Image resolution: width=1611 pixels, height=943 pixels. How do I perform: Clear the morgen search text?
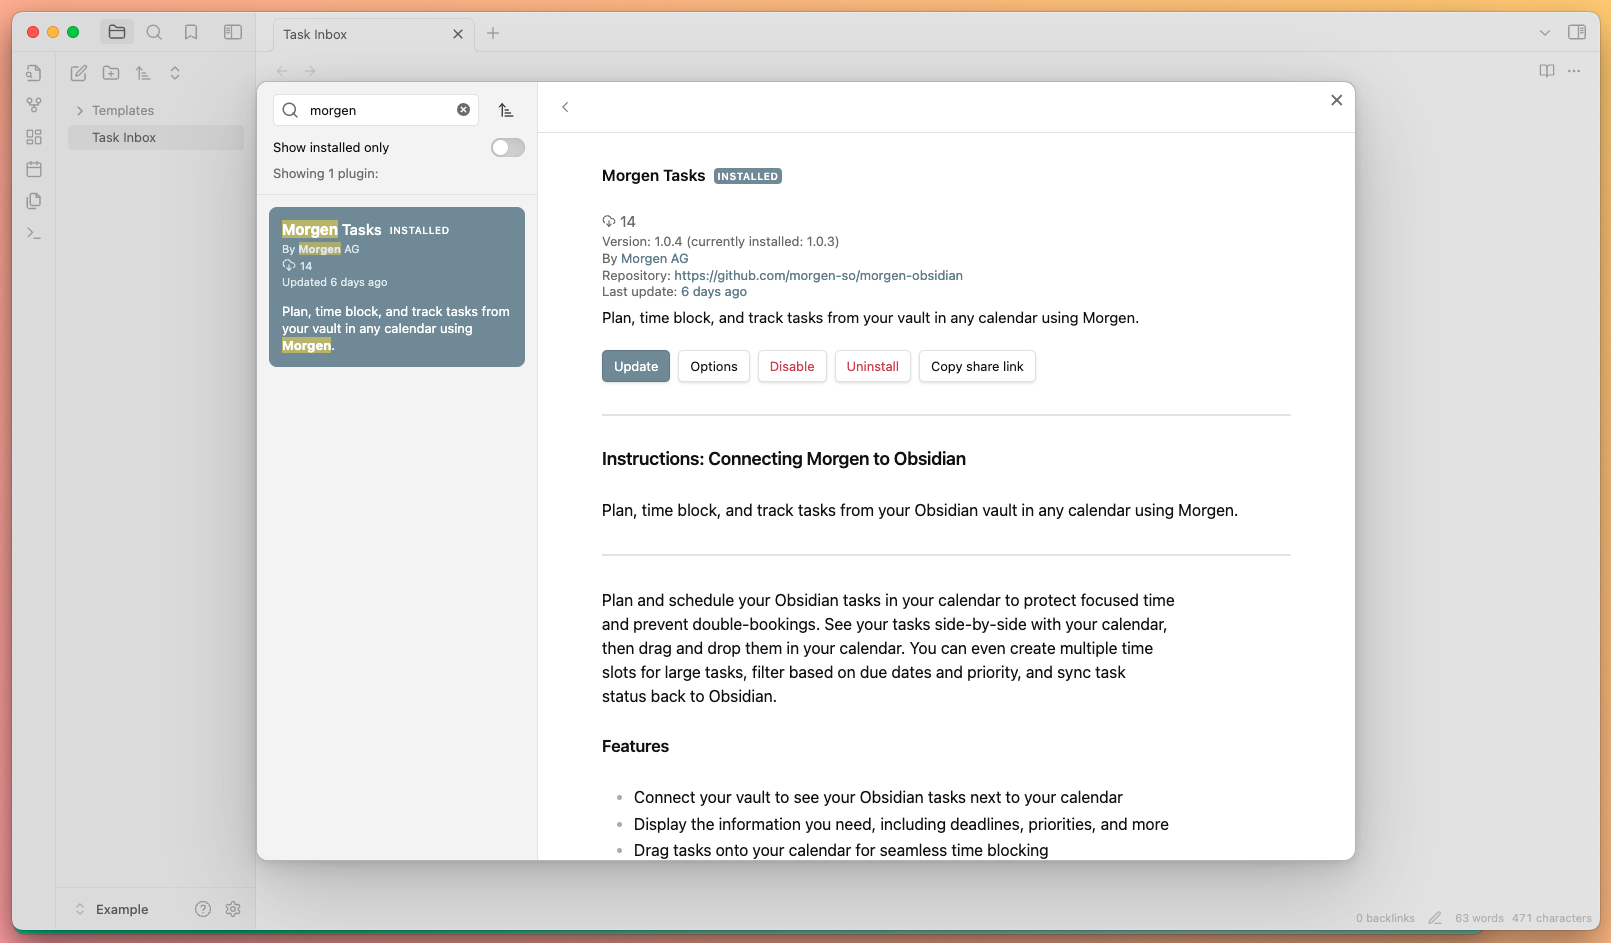(463, 110)
